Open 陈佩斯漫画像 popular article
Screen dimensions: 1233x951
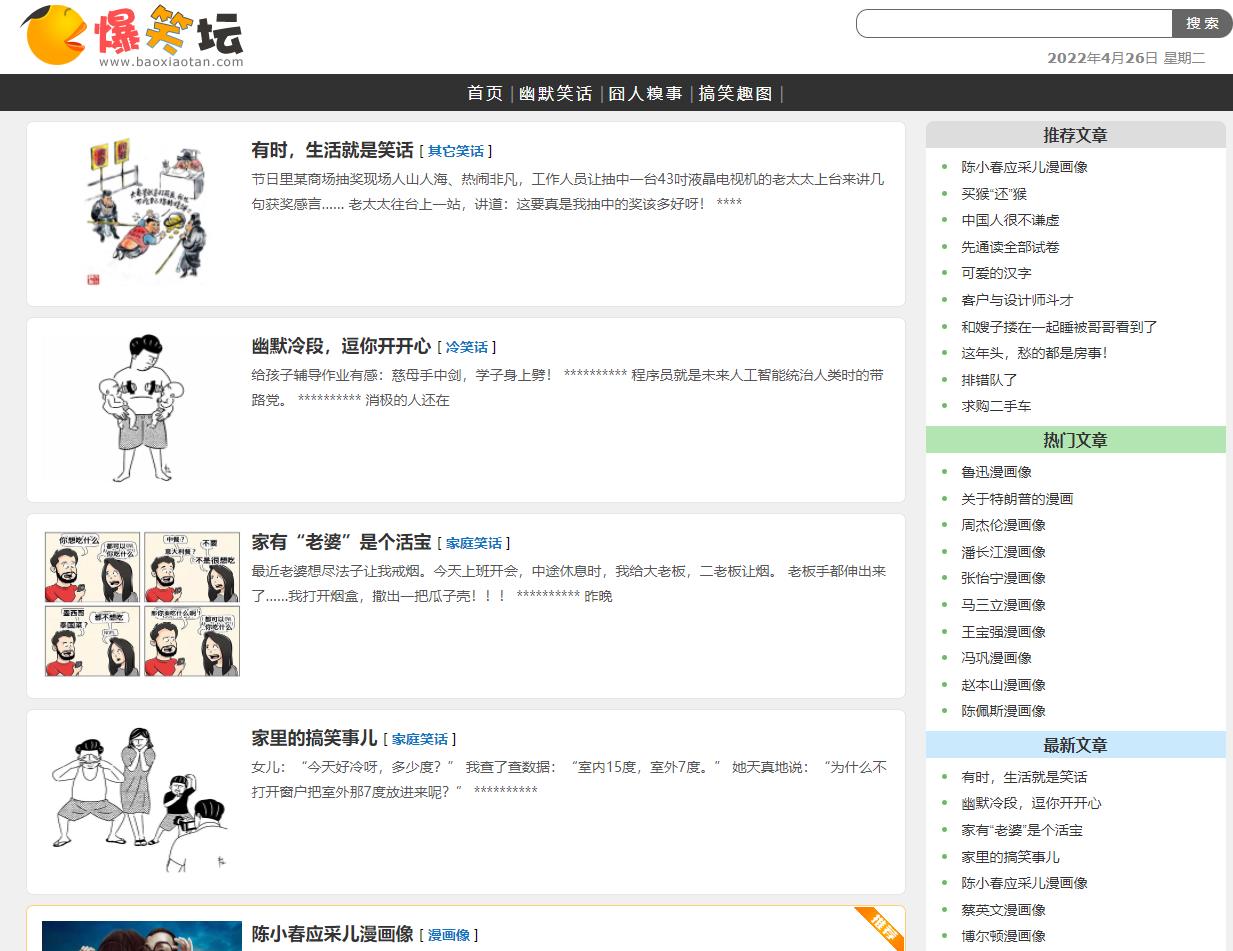1003,711
